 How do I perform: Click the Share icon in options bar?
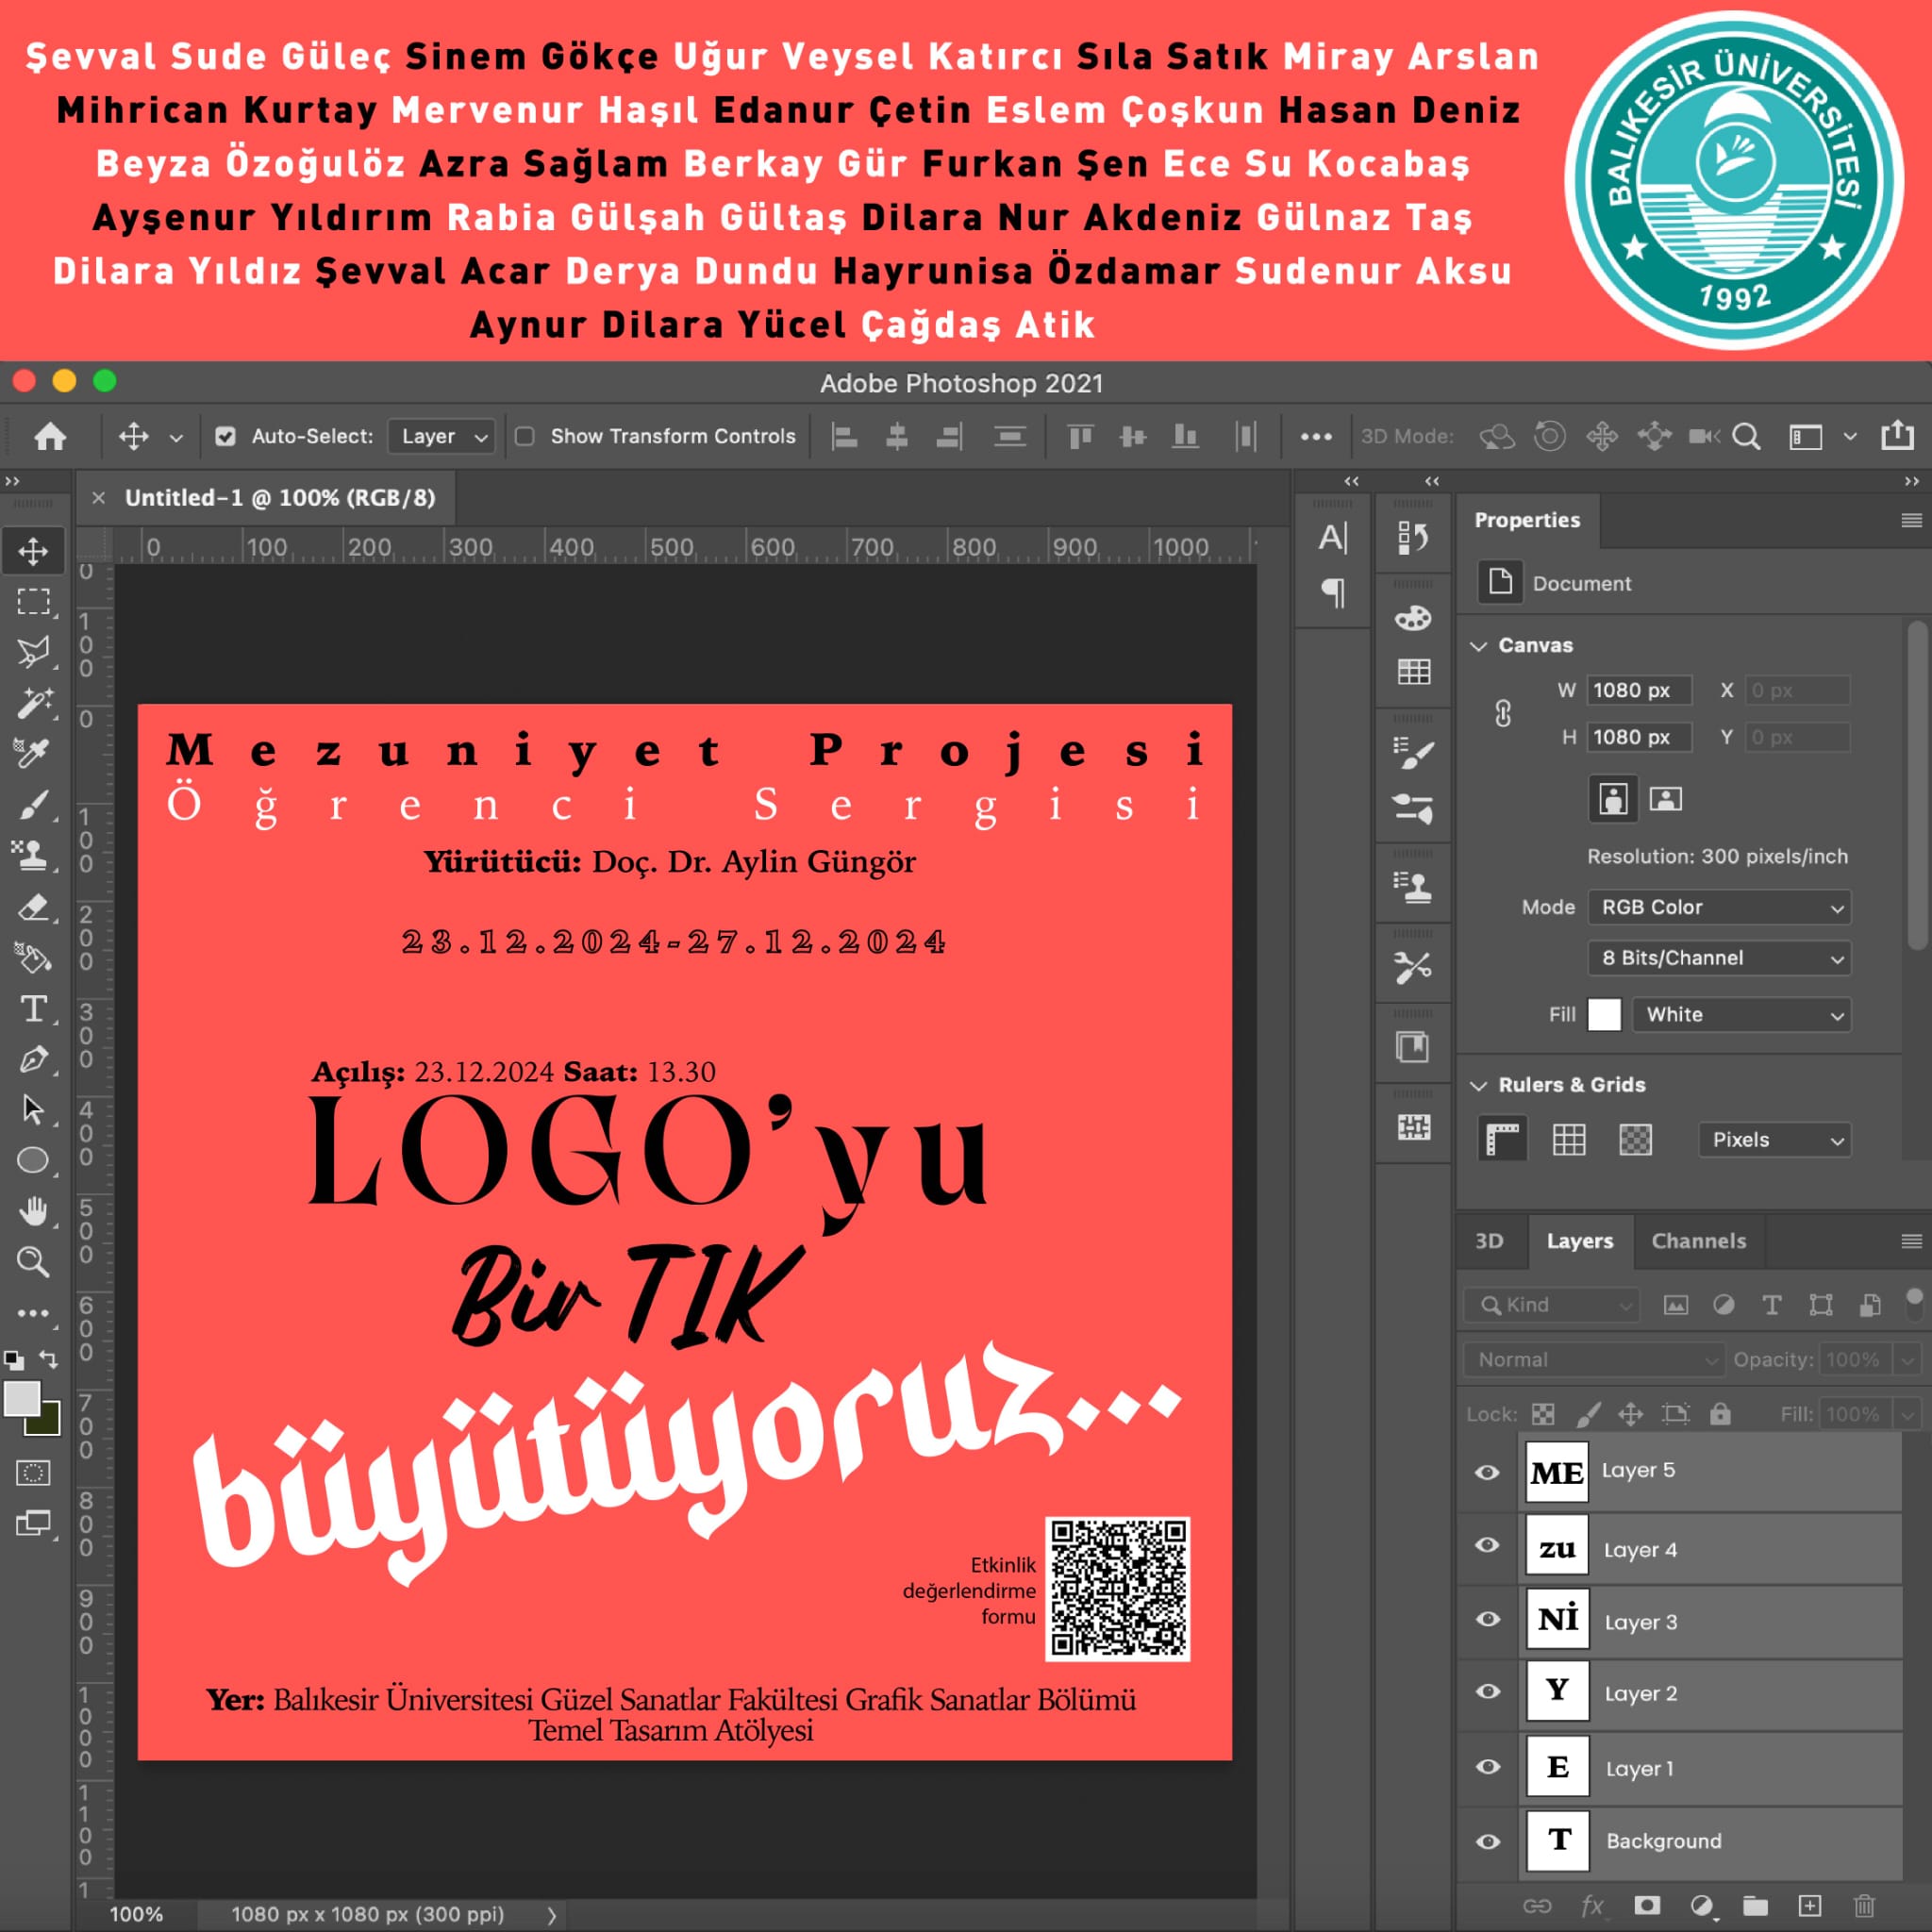pos(1897,436)
